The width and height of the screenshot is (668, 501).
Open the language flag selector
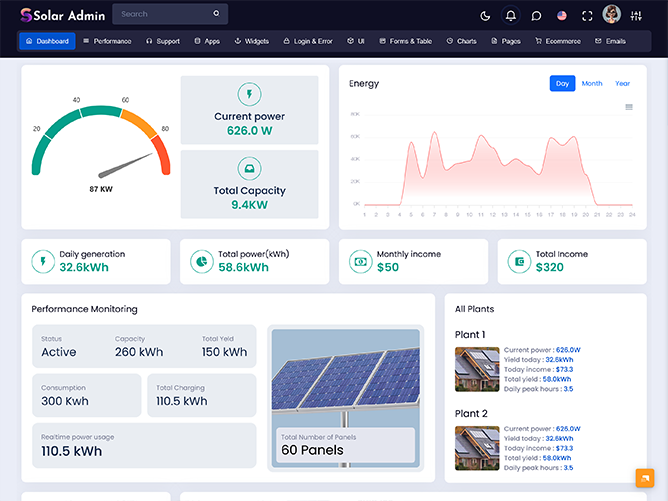click(562, 15)
